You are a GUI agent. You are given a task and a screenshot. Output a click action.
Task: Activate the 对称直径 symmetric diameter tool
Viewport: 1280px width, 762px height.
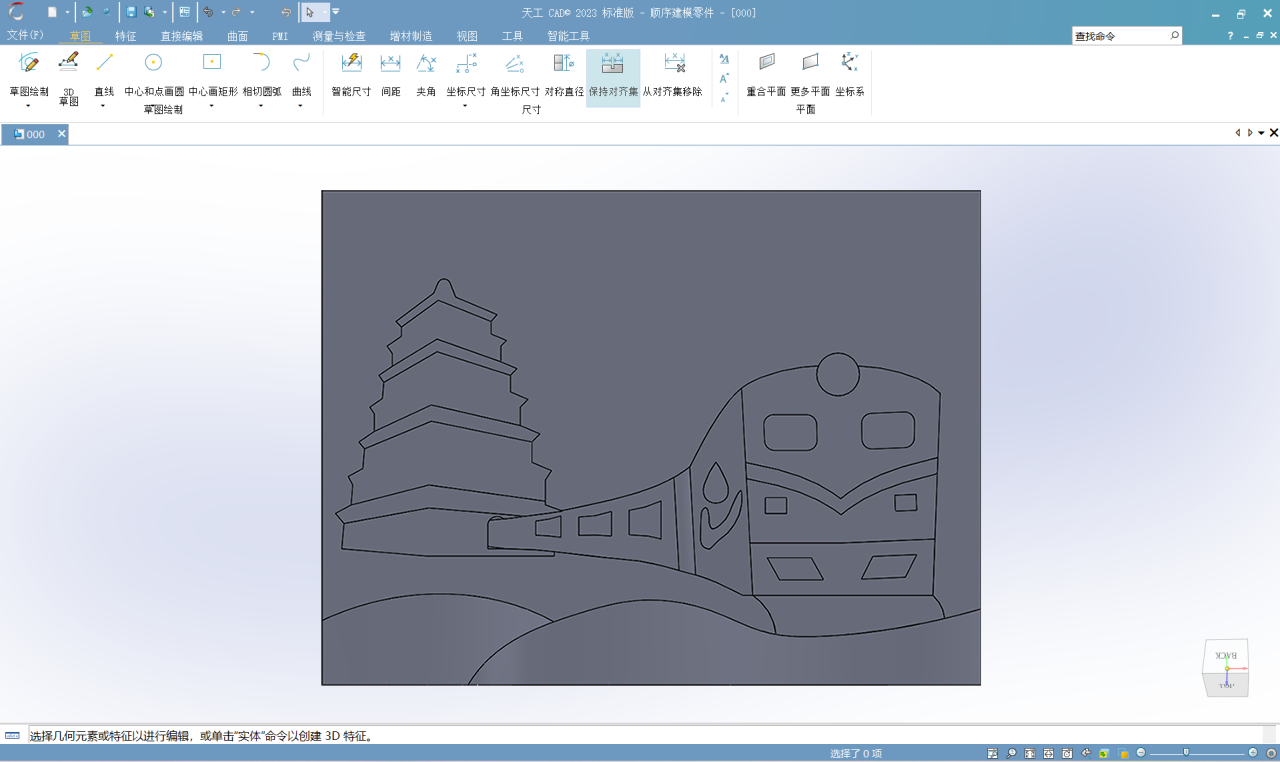click(563, 74)
